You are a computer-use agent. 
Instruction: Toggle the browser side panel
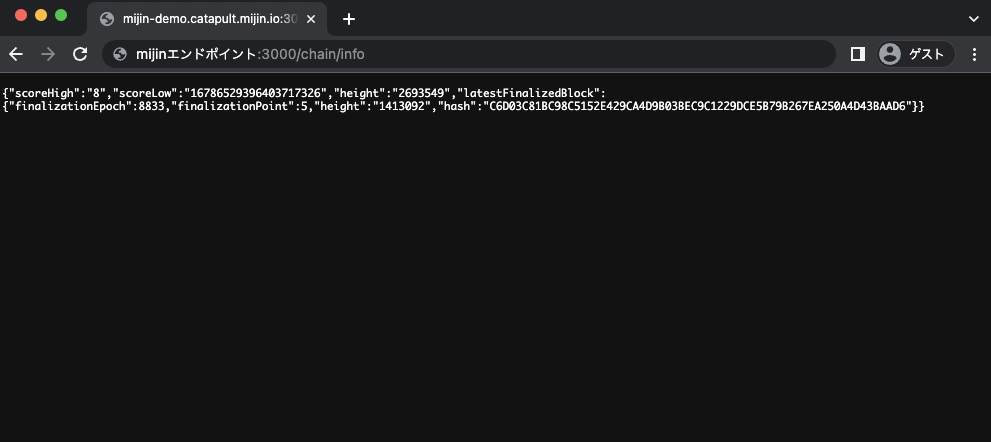coord(858,54)
